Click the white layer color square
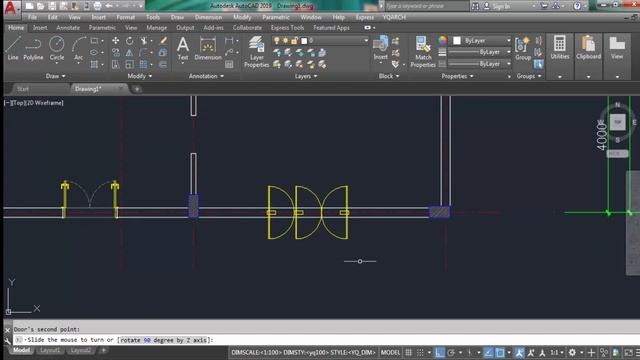 point(304,41)
